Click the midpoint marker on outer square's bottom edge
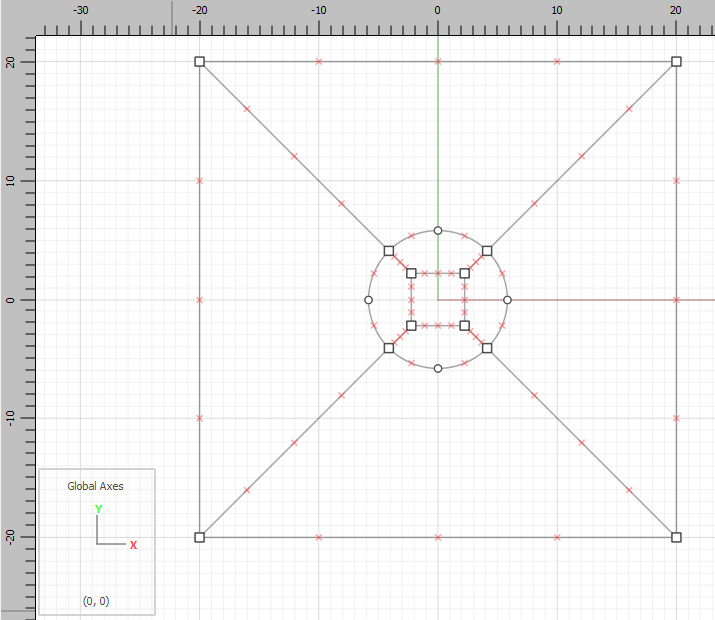Screen dimensions: 715x620 point(437,537)
